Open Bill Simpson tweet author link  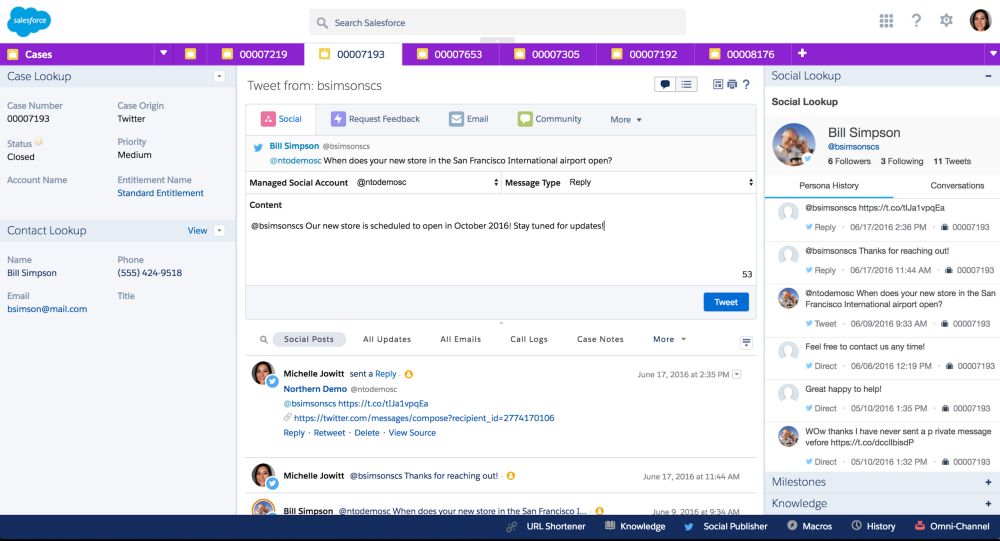point(294,146)
